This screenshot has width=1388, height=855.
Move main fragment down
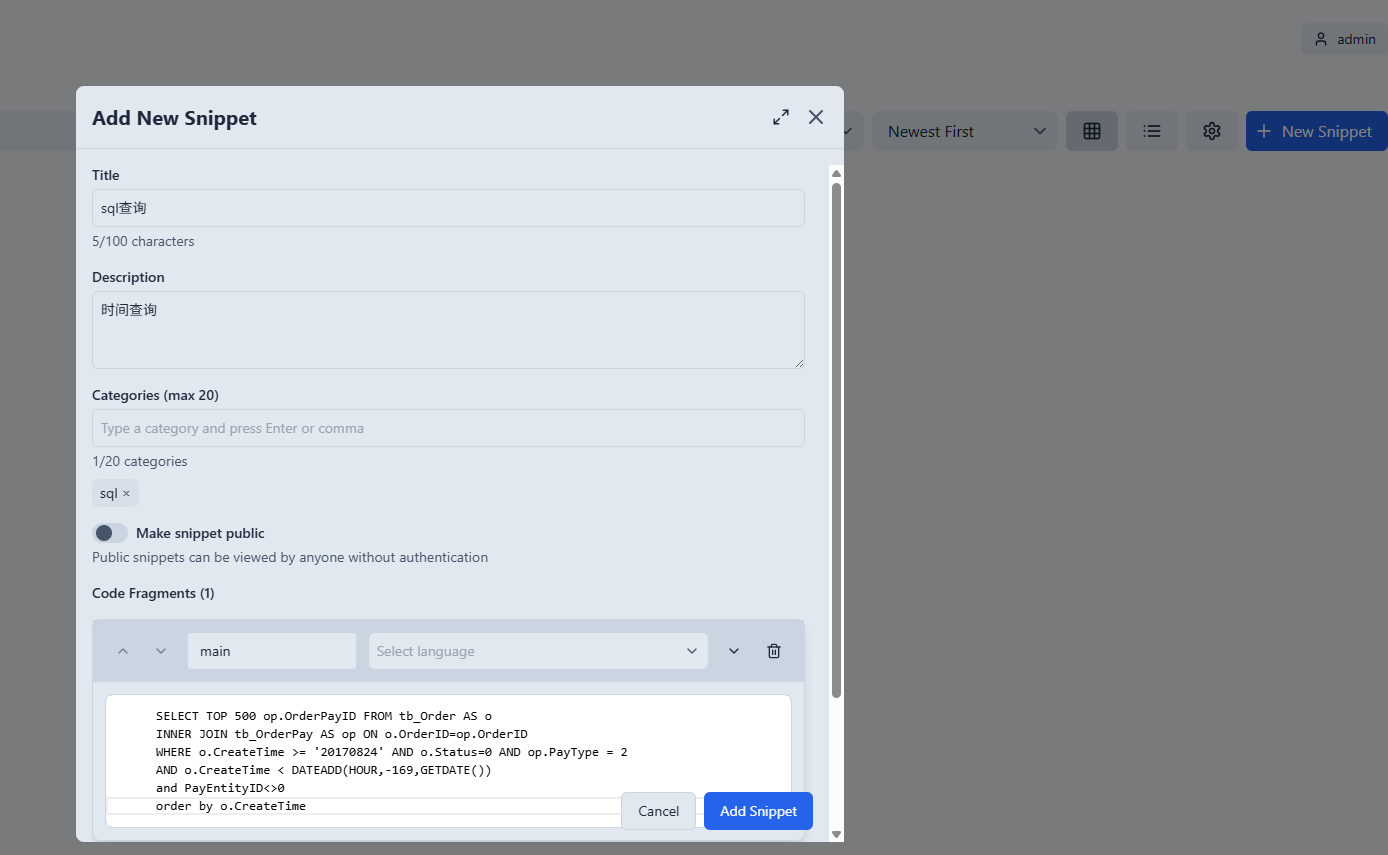pos(161,651)
